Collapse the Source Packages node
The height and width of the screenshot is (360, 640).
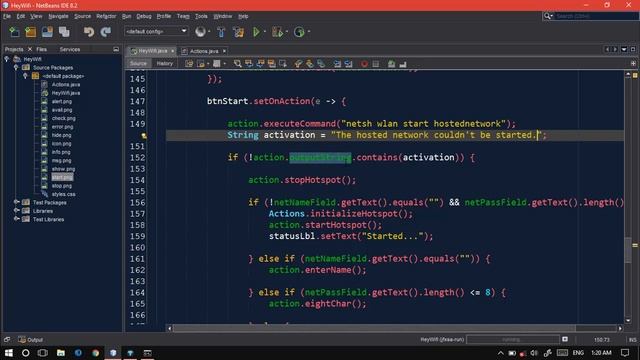[16, 67]
